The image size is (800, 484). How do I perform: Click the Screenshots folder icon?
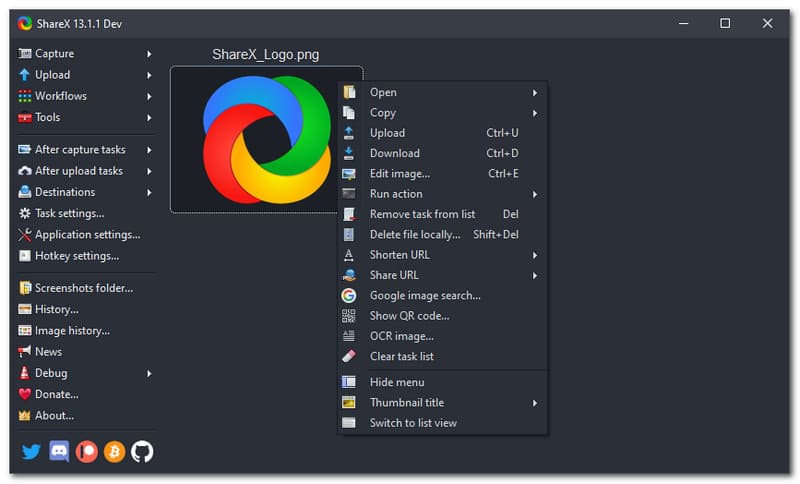point(24,288)
